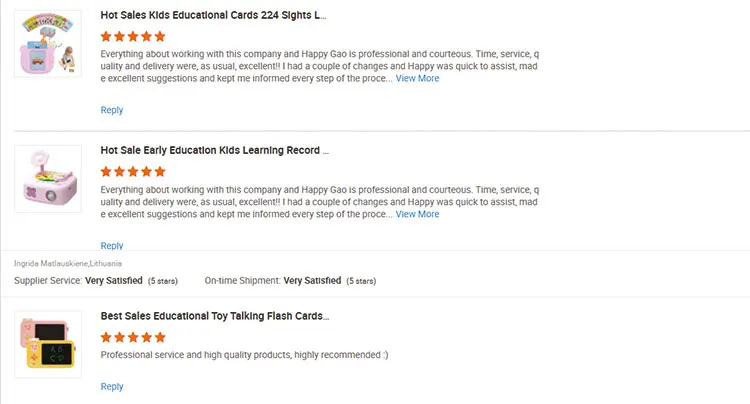This screenshot has height=404, width=750.
Task: Click the five-star rating under Kids Educational Cards
Action: point(133,36)
